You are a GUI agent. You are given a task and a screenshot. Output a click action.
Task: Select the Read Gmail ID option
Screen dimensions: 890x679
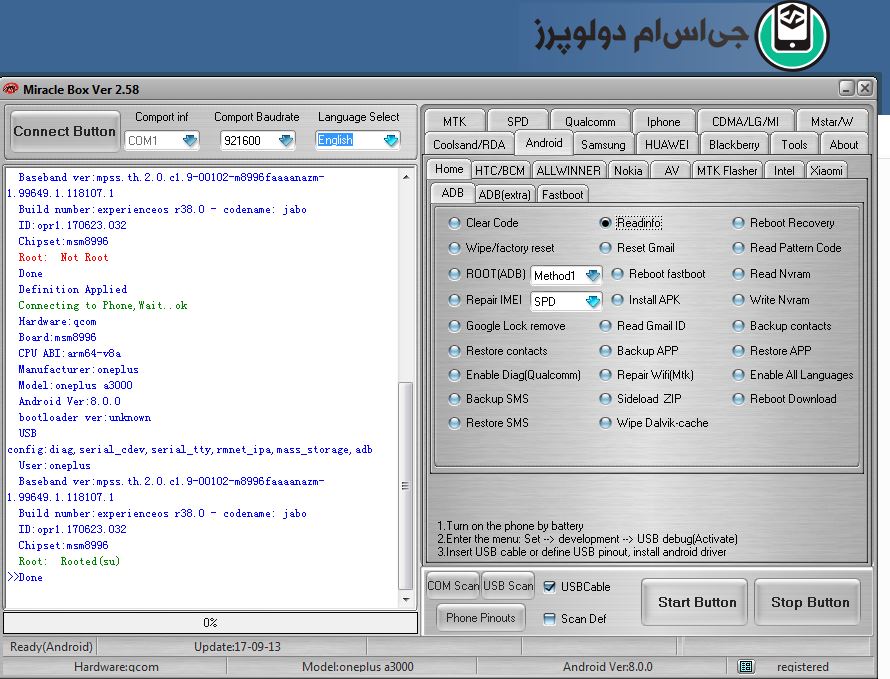[x=605, y=326]
